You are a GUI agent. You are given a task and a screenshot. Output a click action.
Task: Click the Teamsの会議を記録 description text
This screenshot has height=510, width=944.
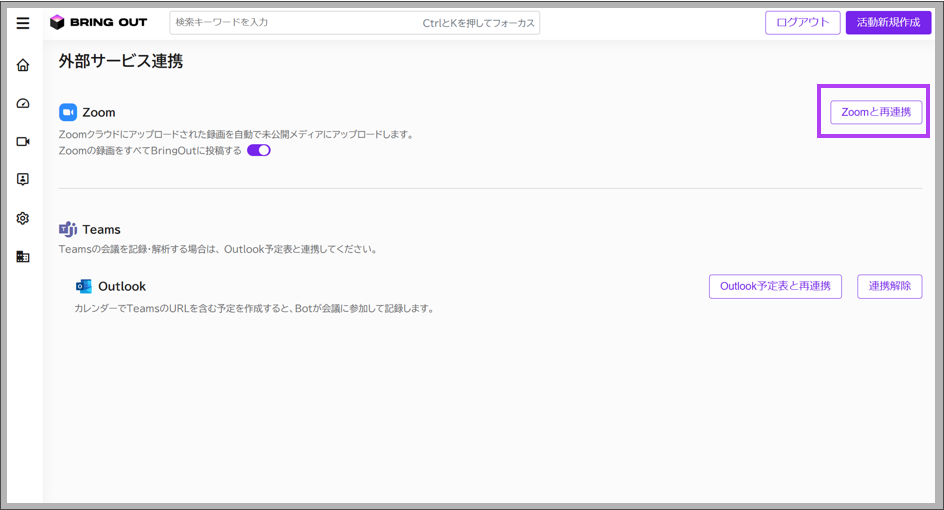(x=218, y=249)
